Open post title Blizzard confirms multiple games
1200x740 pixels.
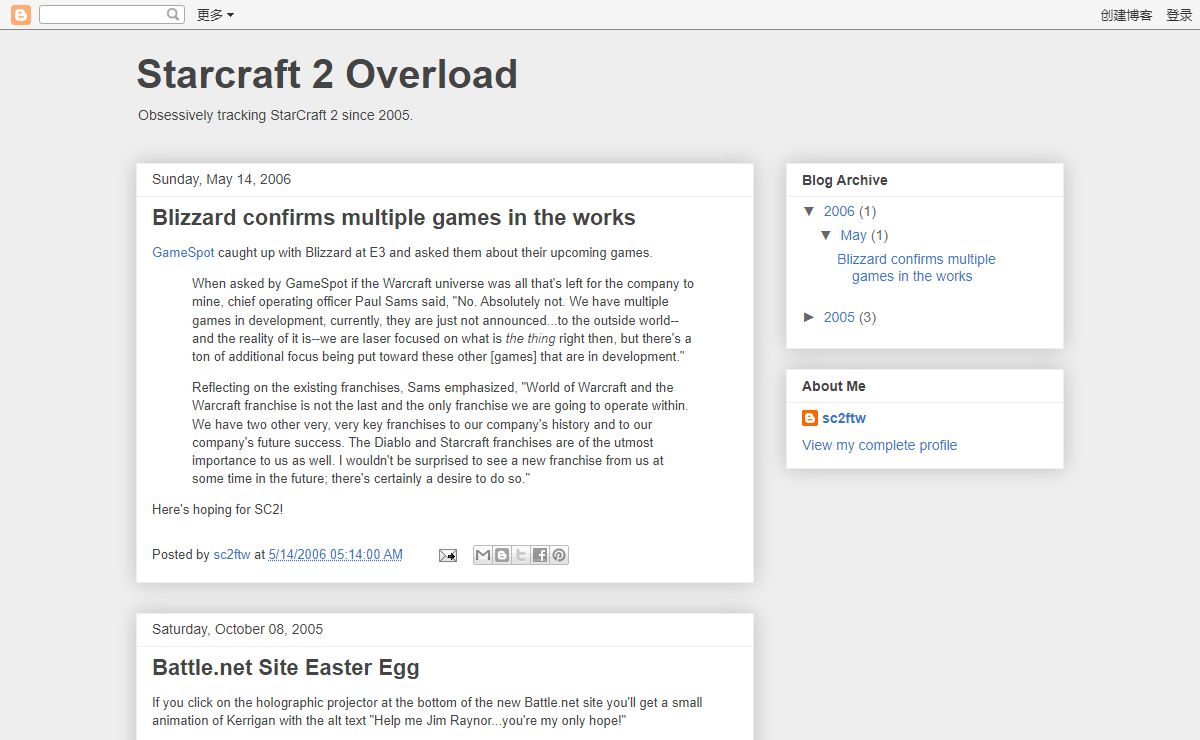tap(394, 217)
